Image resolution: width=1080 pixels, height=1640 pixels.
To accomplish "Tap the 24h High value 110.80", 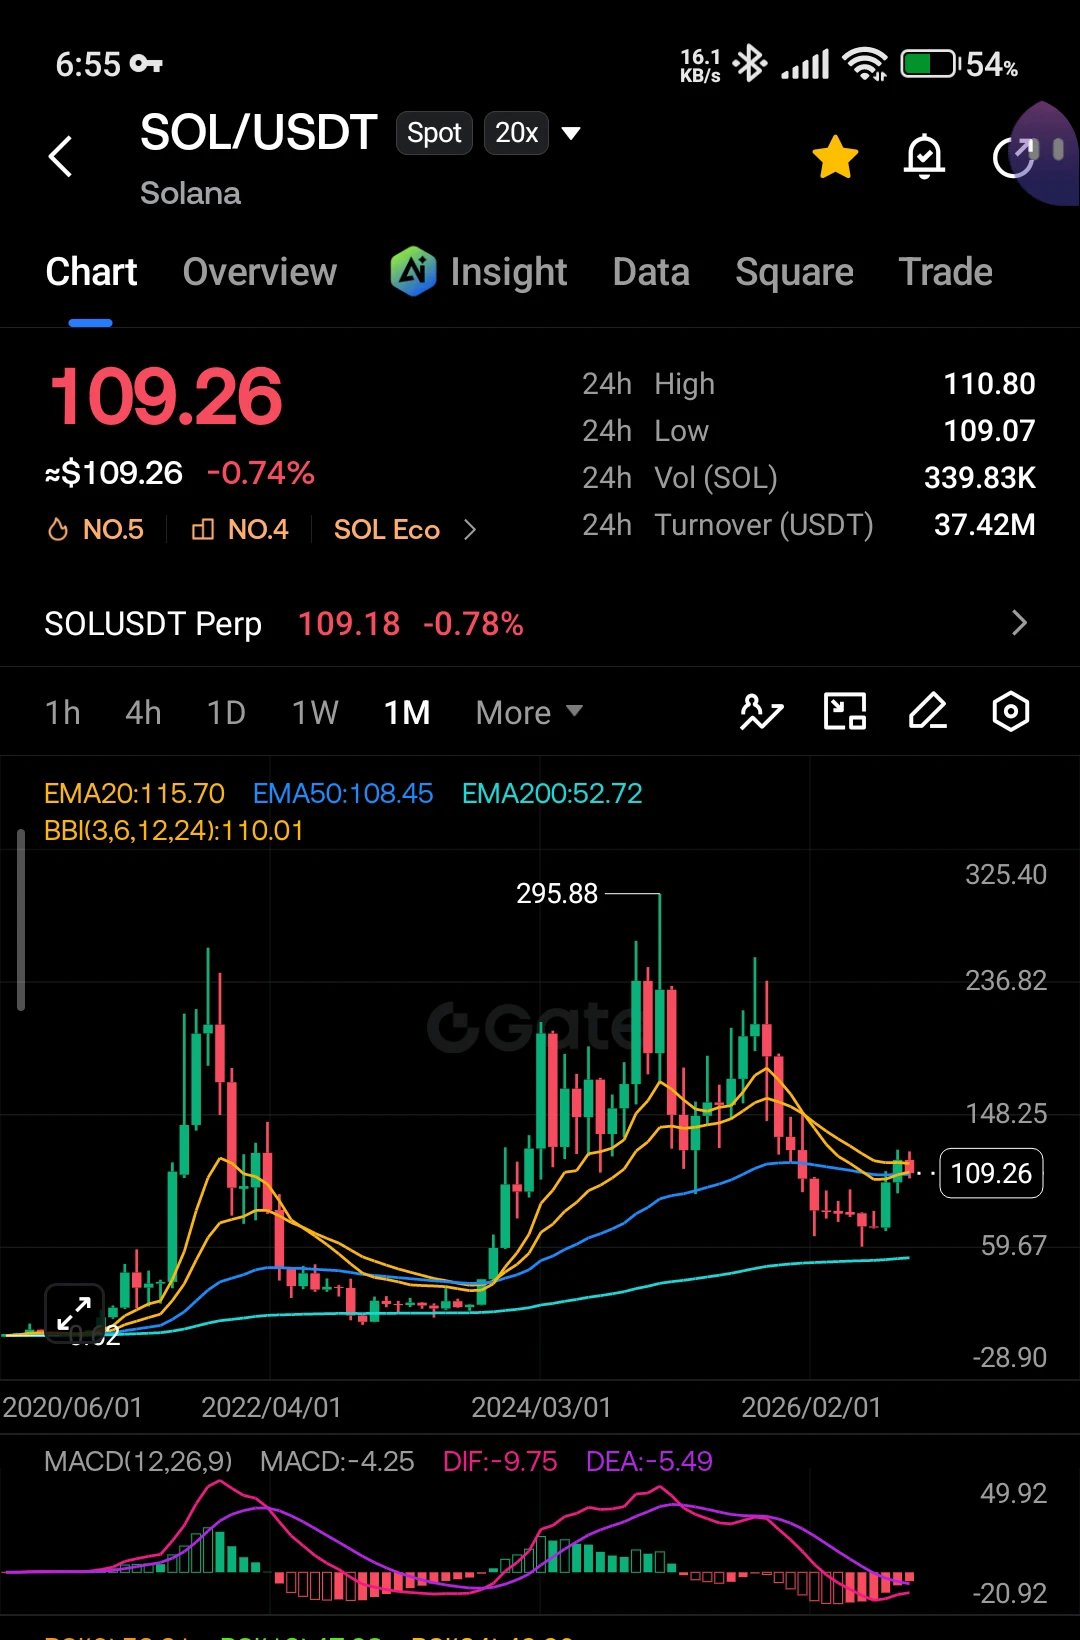I will click(989, 384).
